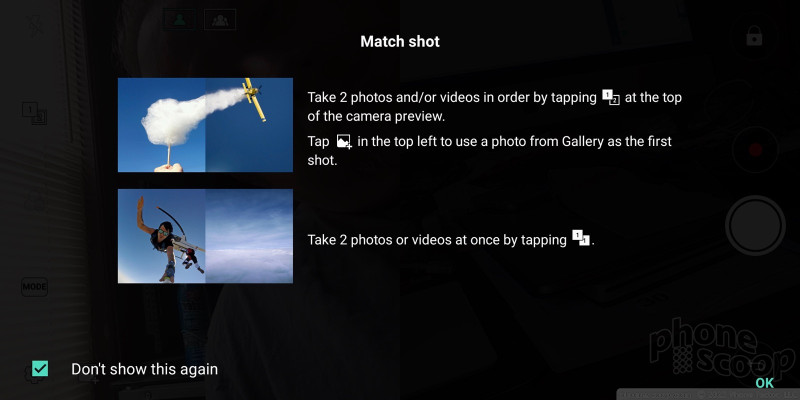Viewport: 800px width, 400px height.
Task: Open the dimmed MODE button
Action: tap(34, 287)
